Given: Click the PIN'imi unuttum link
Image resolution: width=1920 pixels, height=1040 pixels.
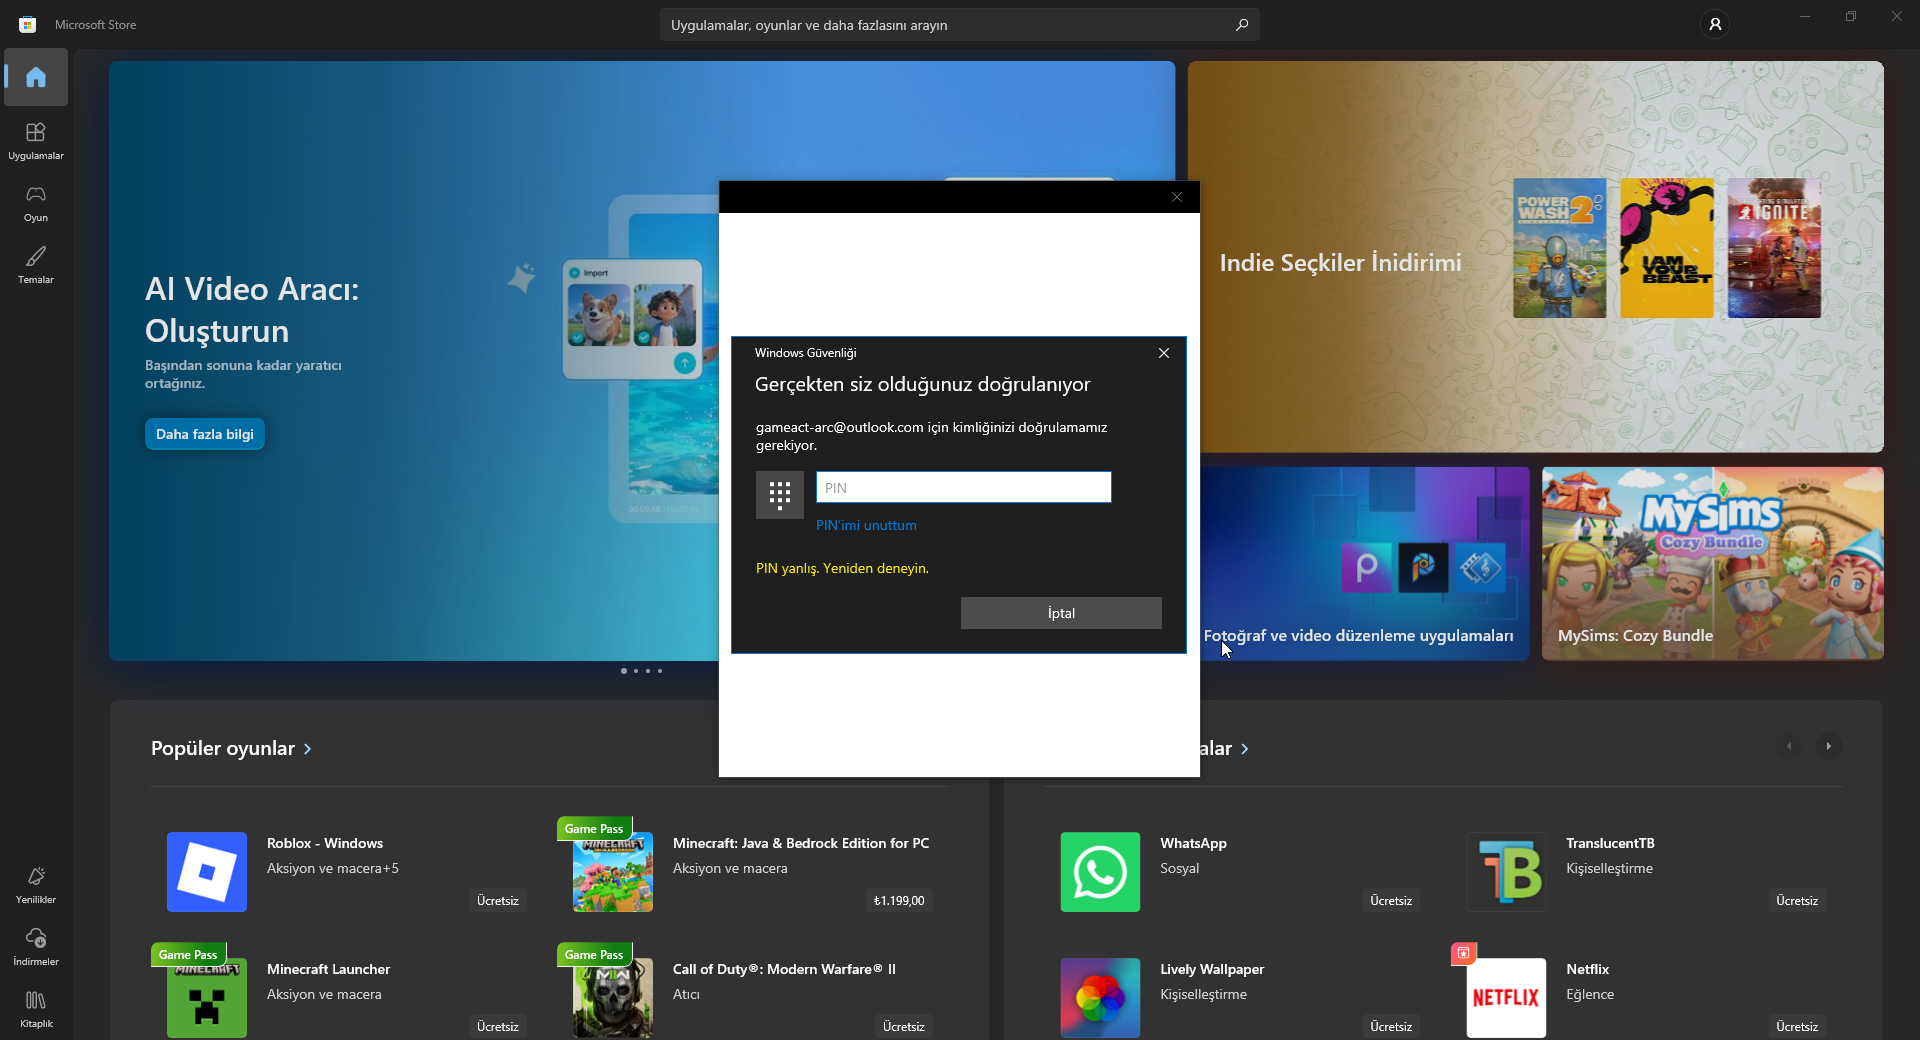Looking at the screenshot, I should pyautogui.click(x=866, y=525).
